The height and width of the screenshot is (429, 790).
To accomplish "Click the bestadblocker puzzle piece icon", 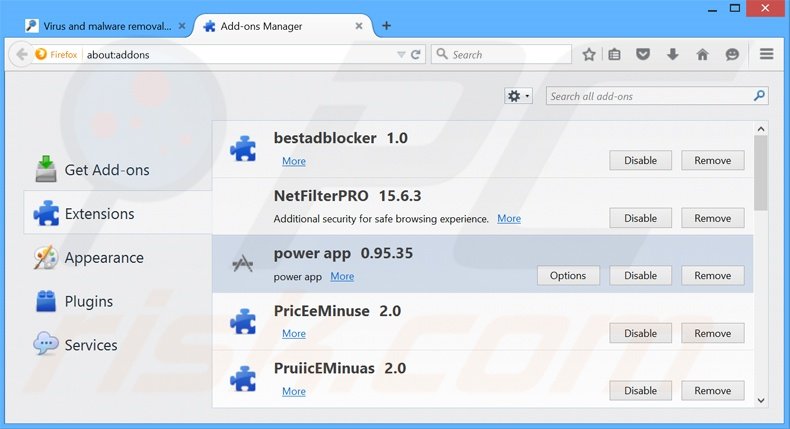I will point(243,149).
